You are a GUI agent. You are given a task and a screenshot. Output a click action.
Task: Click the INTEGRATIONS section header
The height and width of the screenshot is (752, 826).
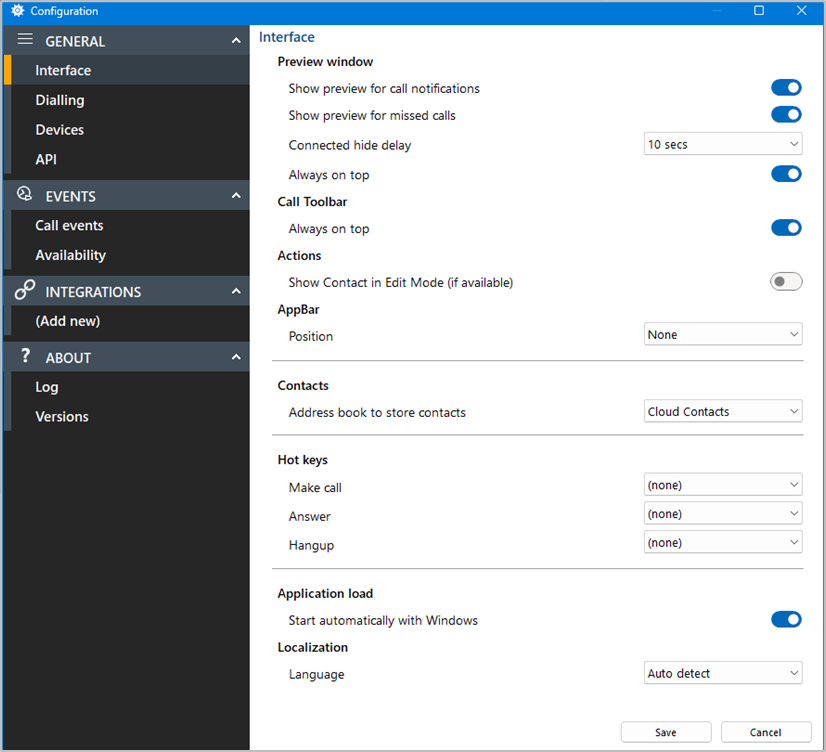click(x=126, y=291)
